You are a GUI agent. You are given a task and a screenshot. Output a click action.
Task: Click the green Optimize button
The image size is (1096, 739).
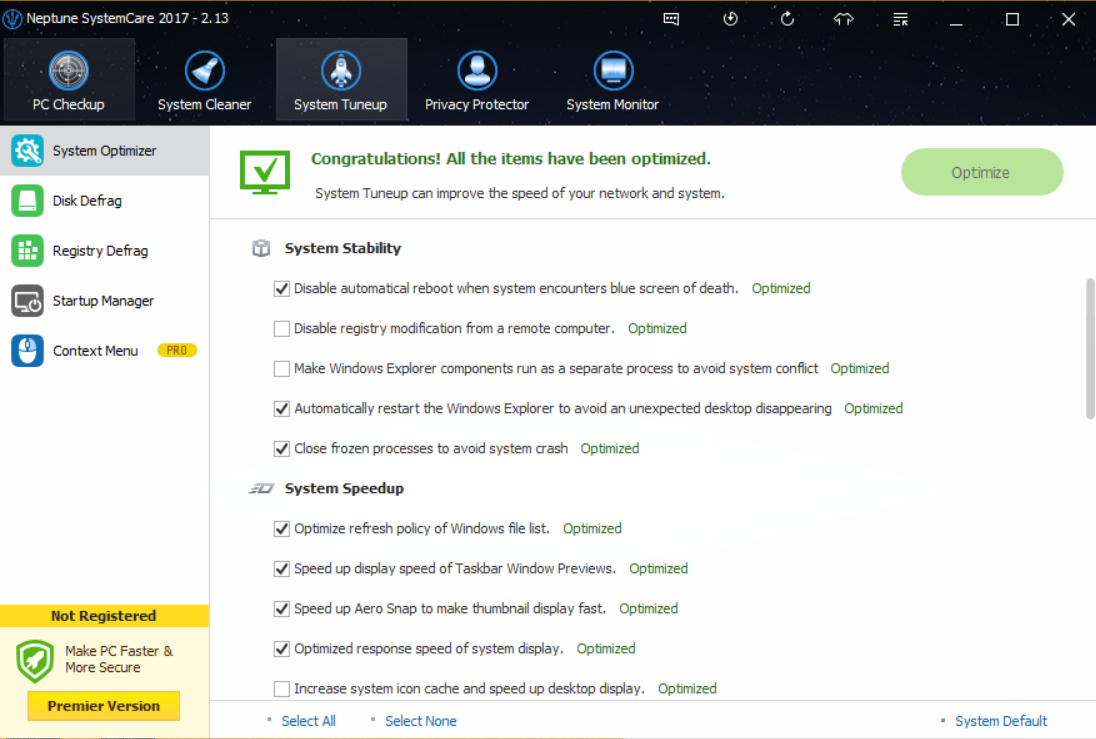coord(981,172)
